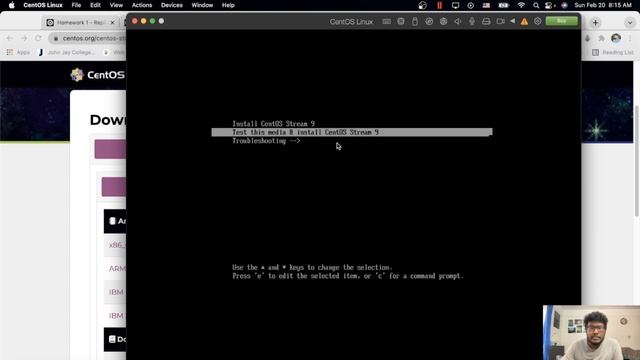Open the Help menu

click(x=228, y=5)
